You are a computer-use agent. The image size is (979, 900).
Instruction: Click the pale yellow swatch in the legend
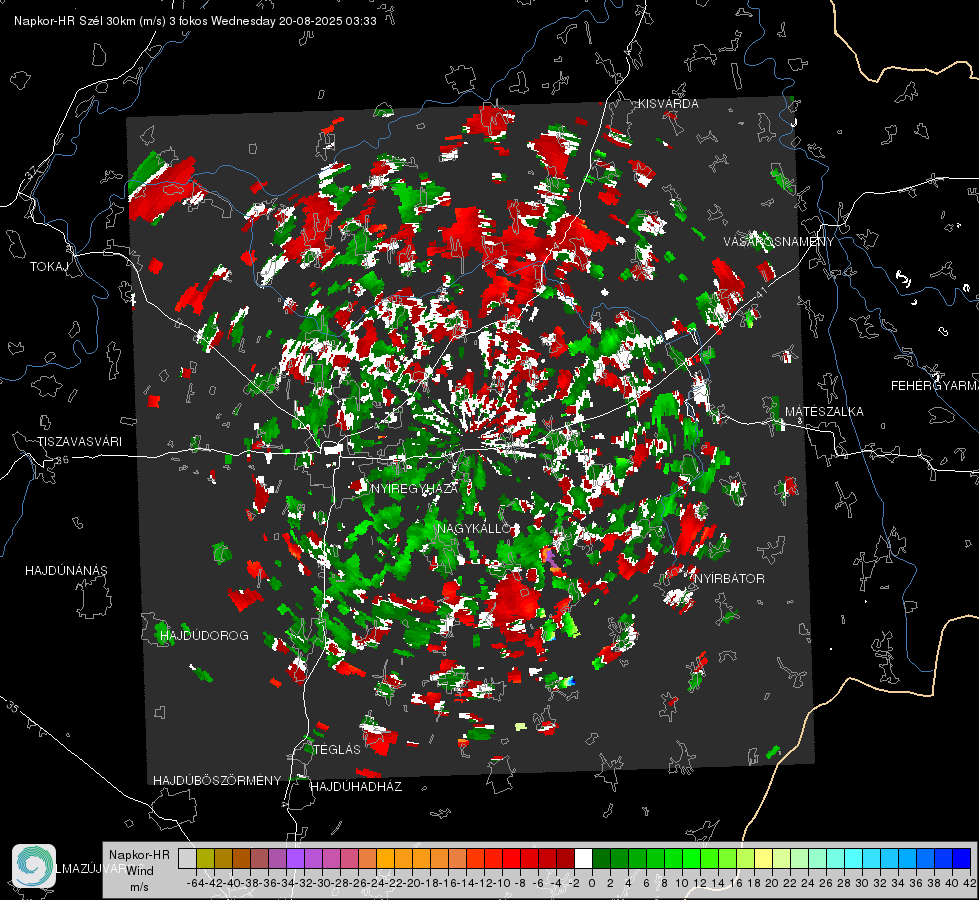[x=763, y=858]
